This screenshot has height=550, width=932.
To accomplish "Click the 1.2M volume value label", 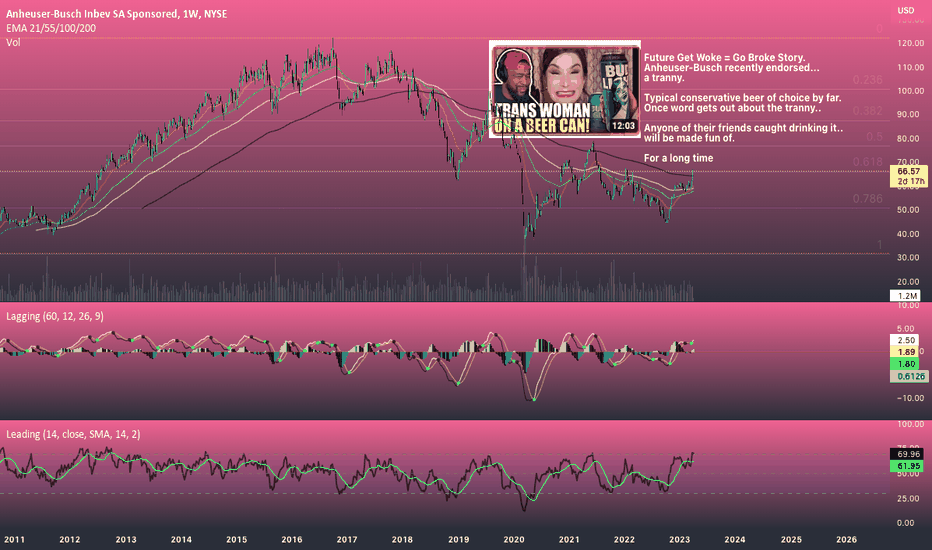I will coord(905,296).
